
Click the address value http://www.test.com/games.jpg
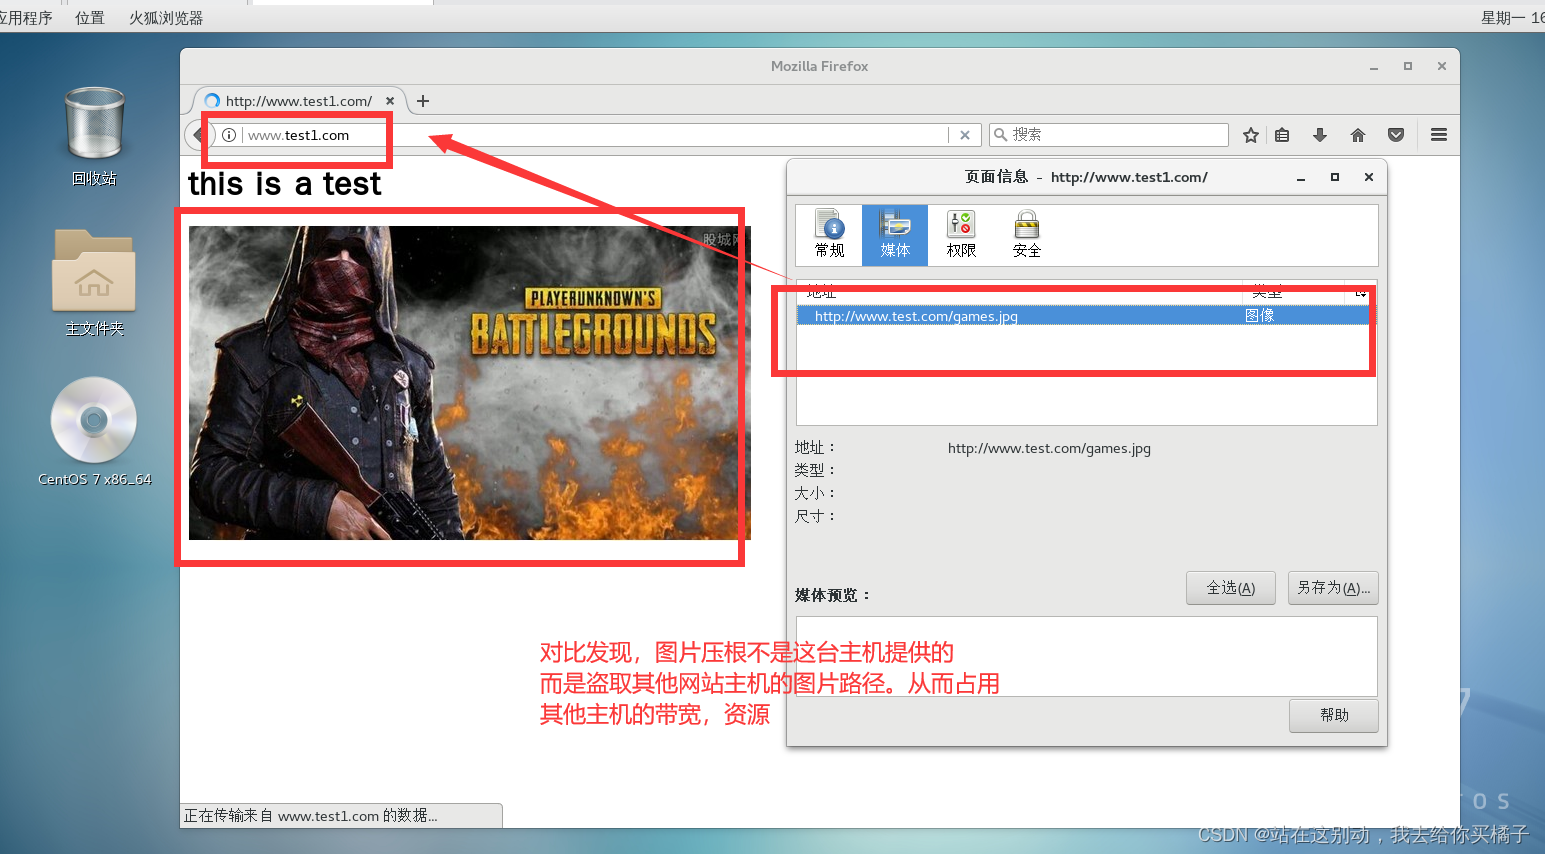1049,448
